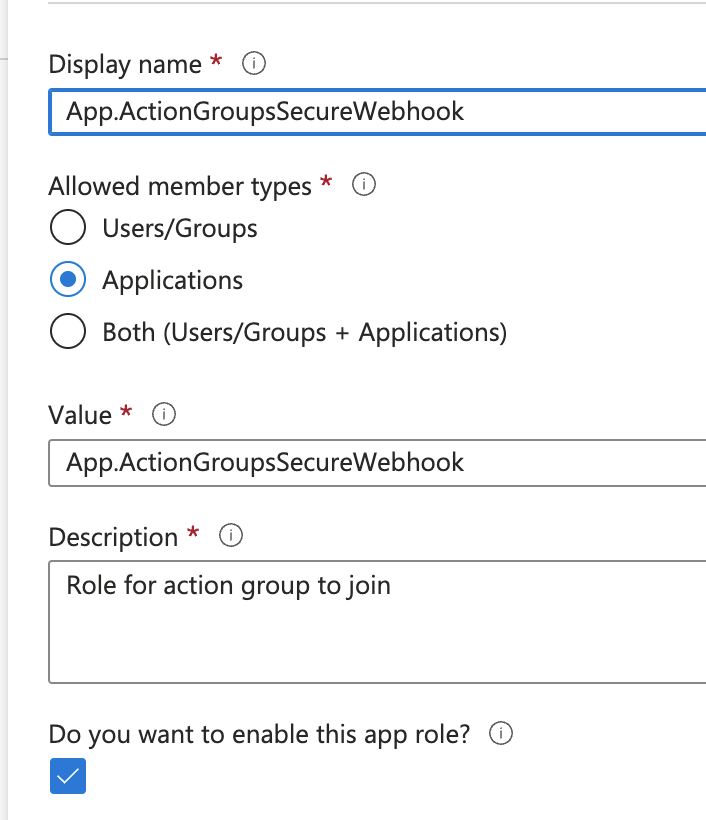Show the Description field info icon
Image resolution: width=706 pixels, height=820 pixels.
pyautogui.click(x=231, y=536)
